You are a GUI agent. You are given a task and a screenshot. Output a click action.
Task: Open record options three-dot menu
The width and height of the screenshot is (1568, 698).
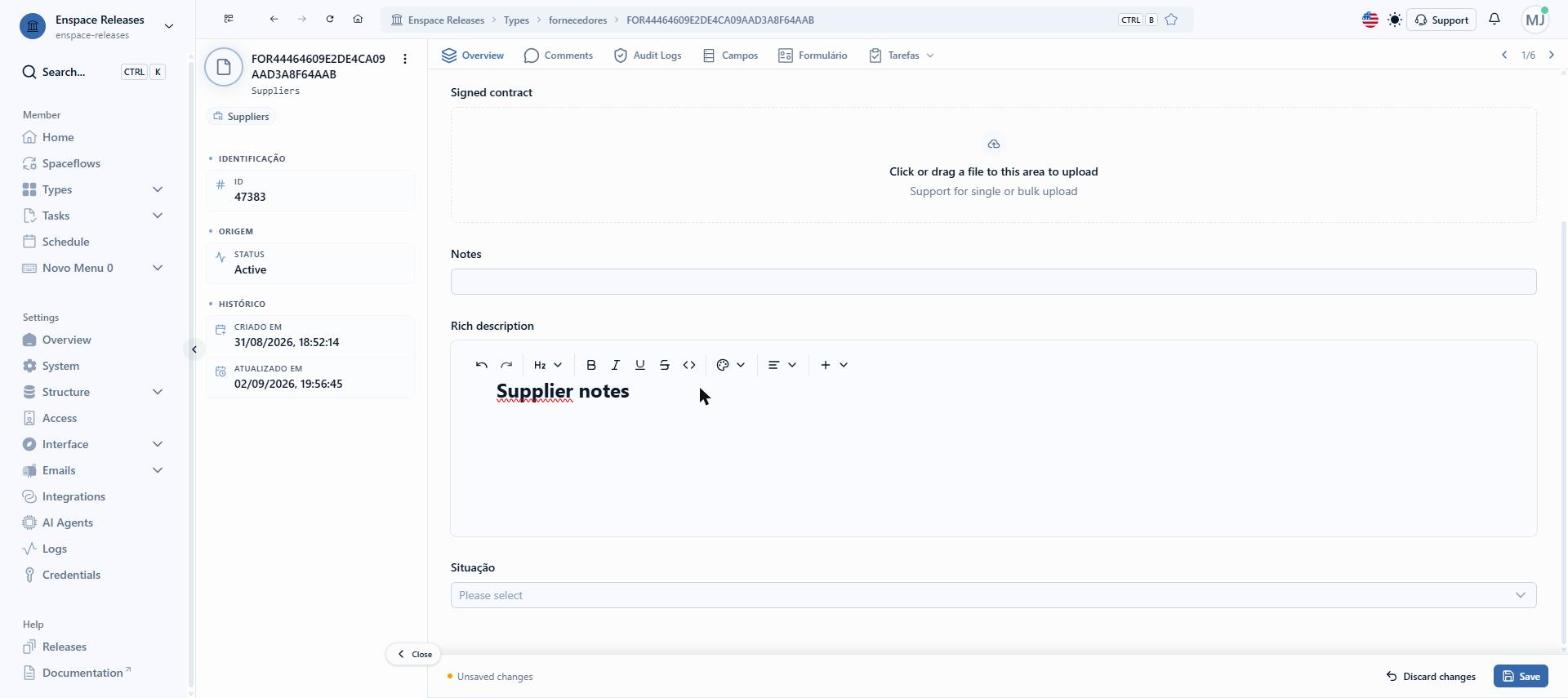click(x=405, y=59)
